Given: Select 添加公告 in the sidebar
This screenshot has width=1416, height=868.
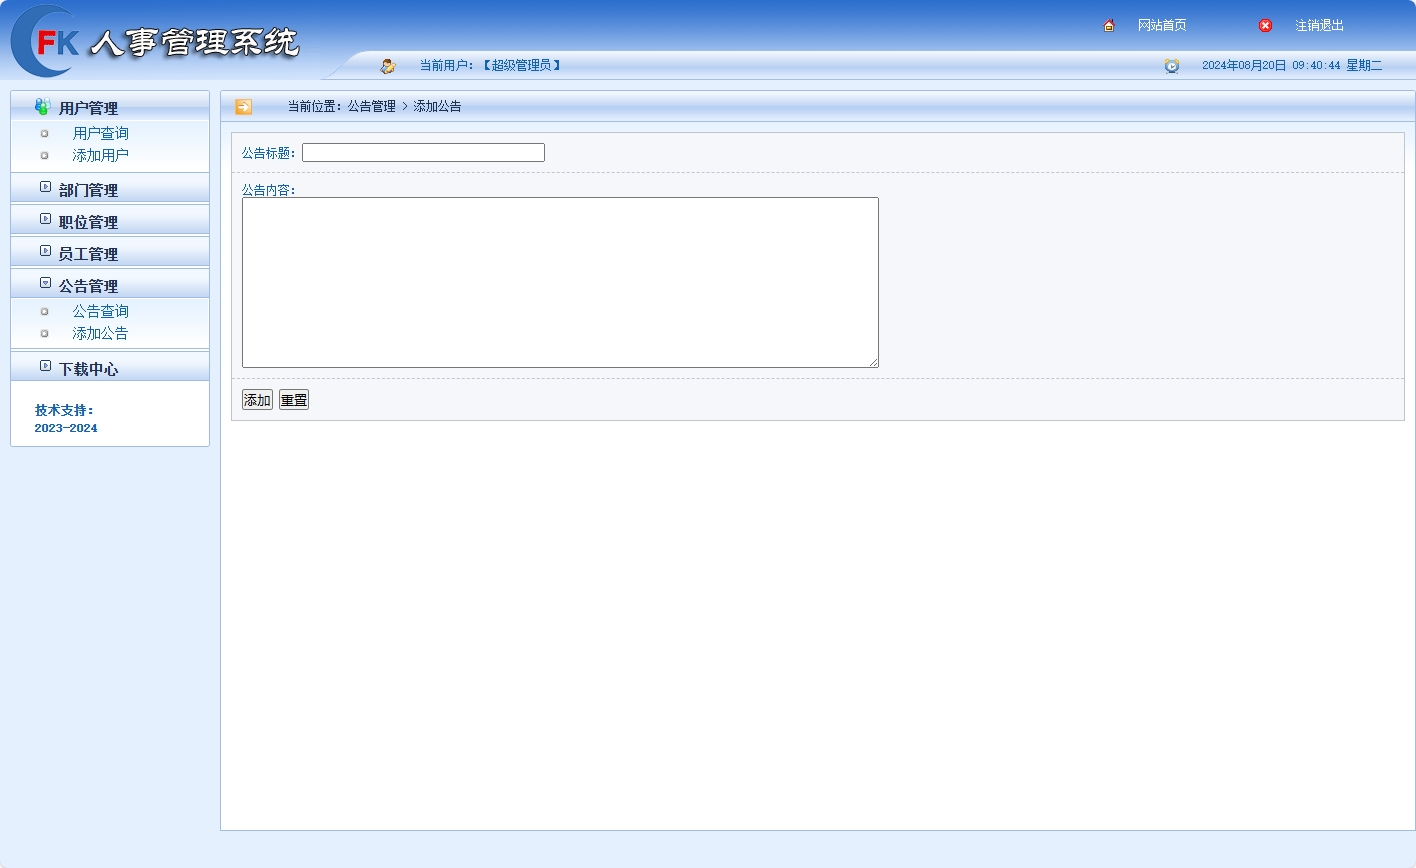Looking at the screenshot, I should (x=100, y=333).
